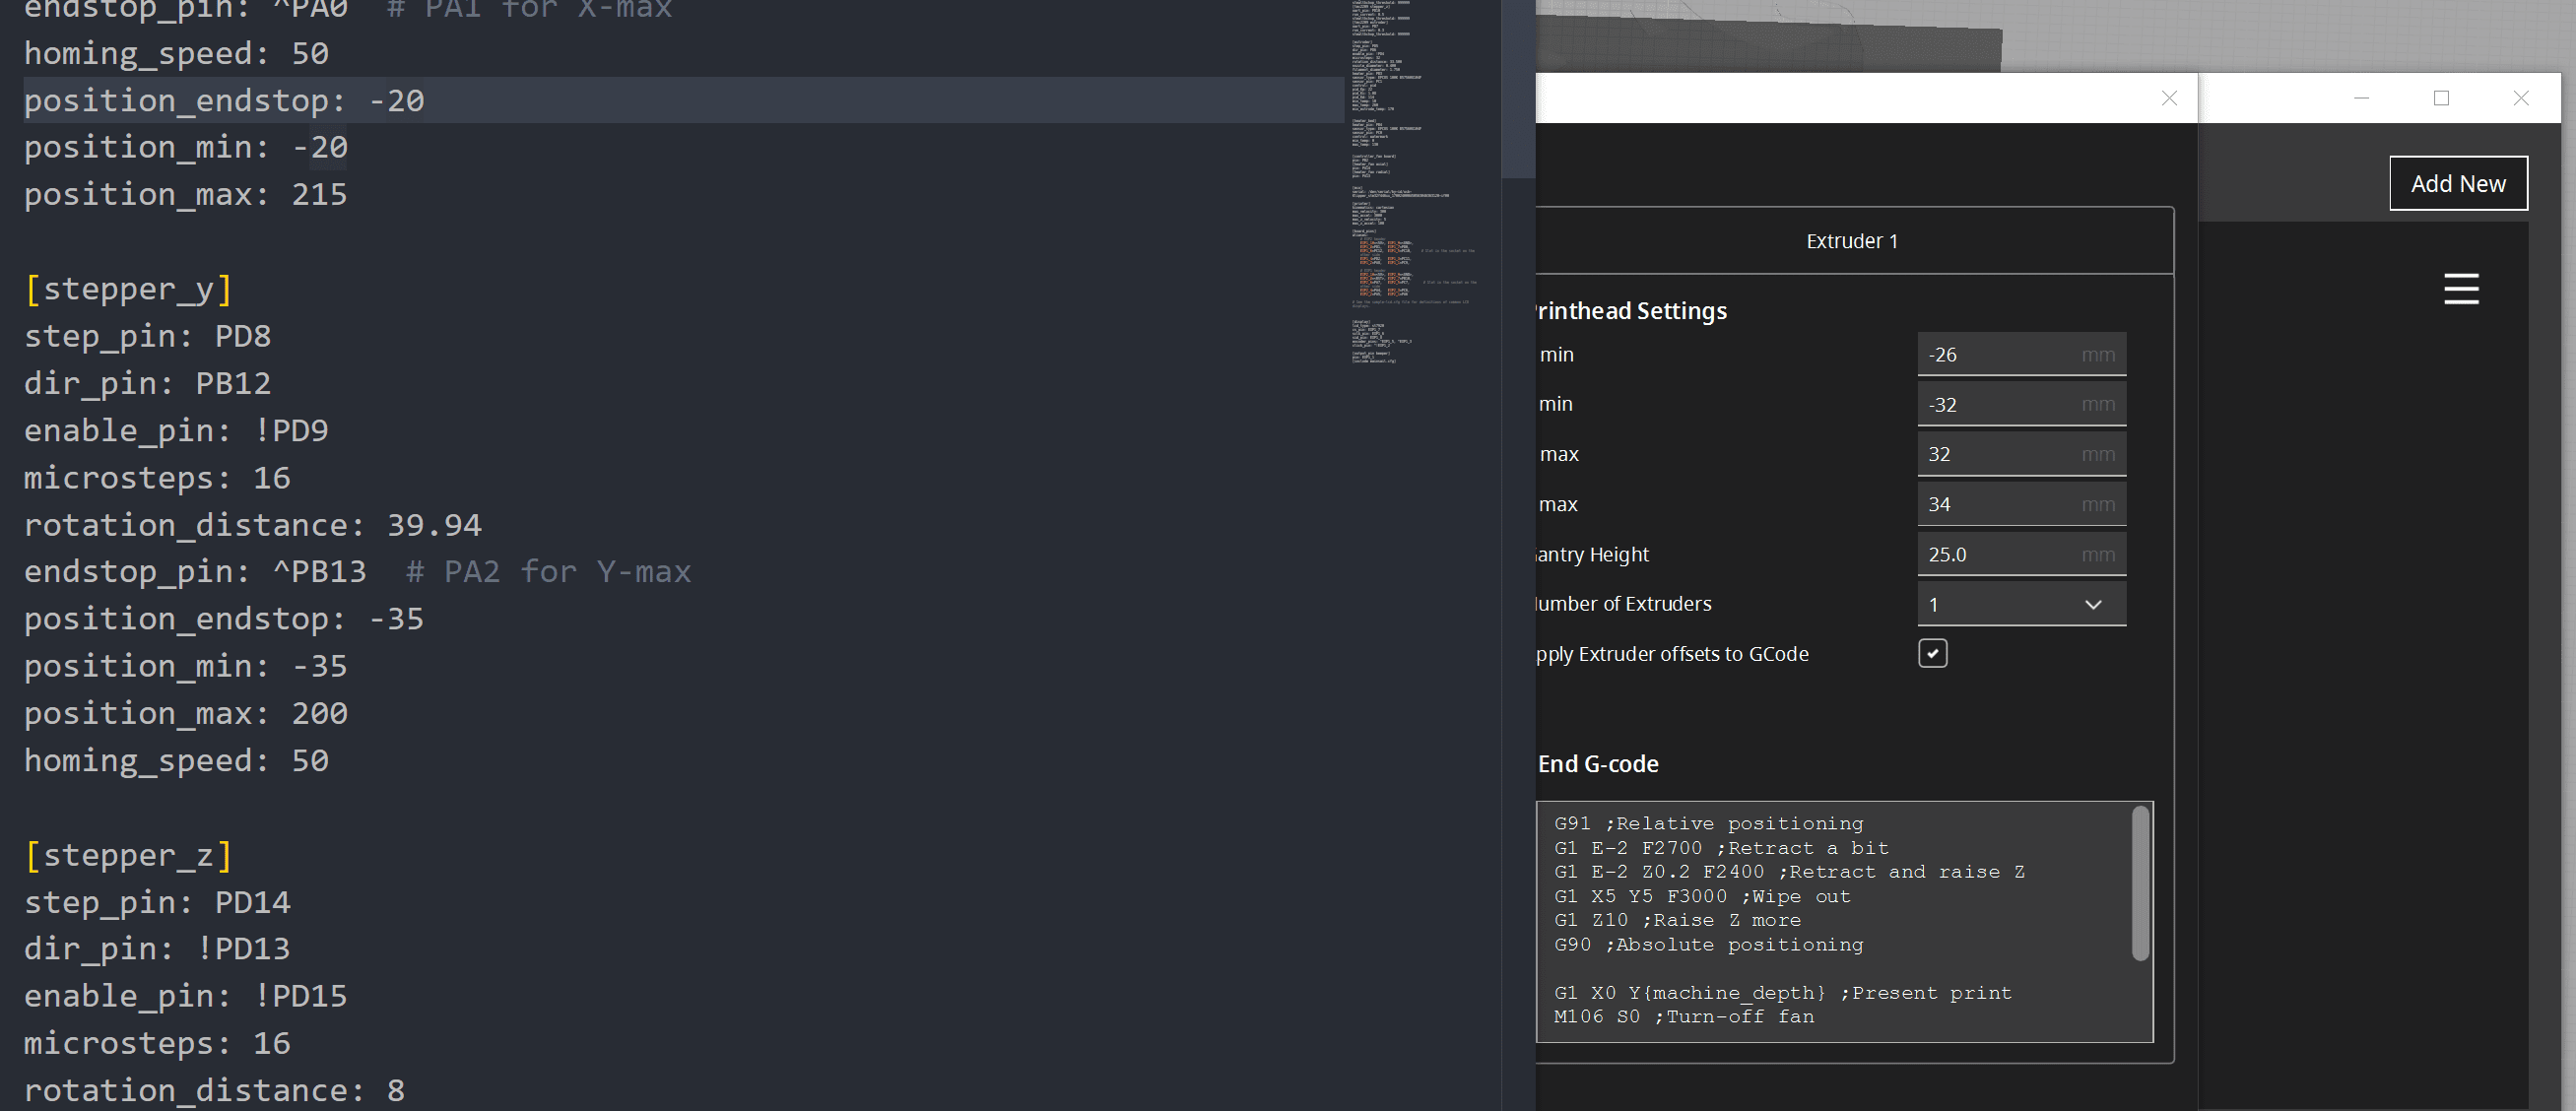Viewport: 2576px width, 1111px height.
Task: Click the 'step_pin: PD14' line
Action: click(x=157, y=902)
